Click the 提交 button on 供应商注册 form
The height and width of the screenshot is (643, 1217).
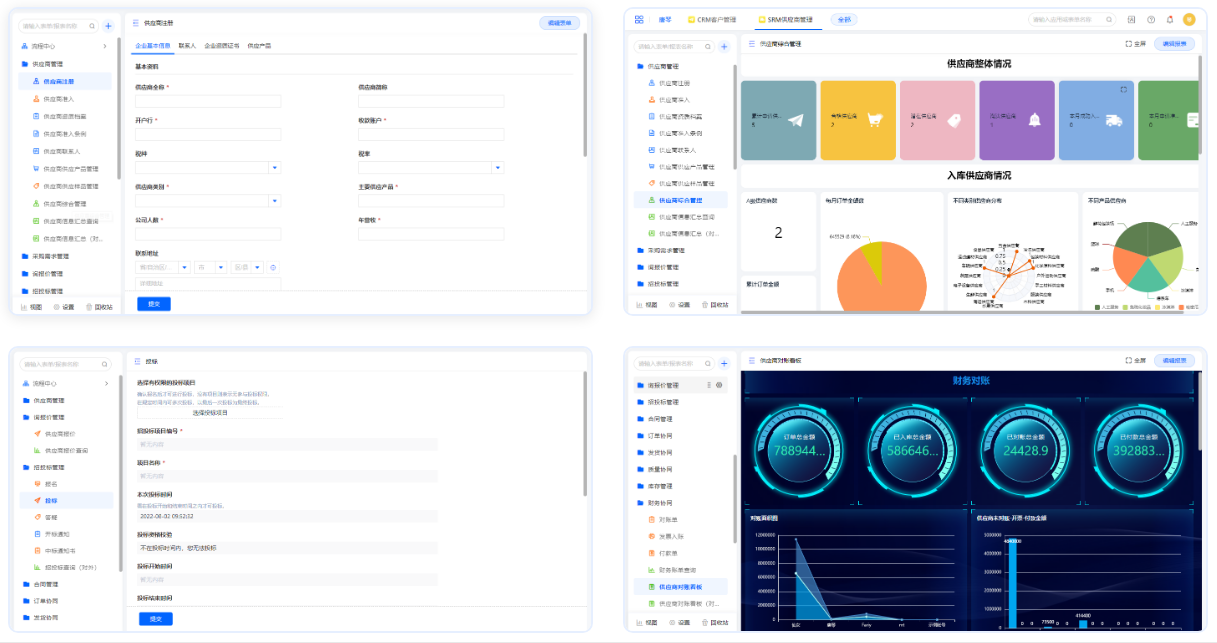point(154,303)
